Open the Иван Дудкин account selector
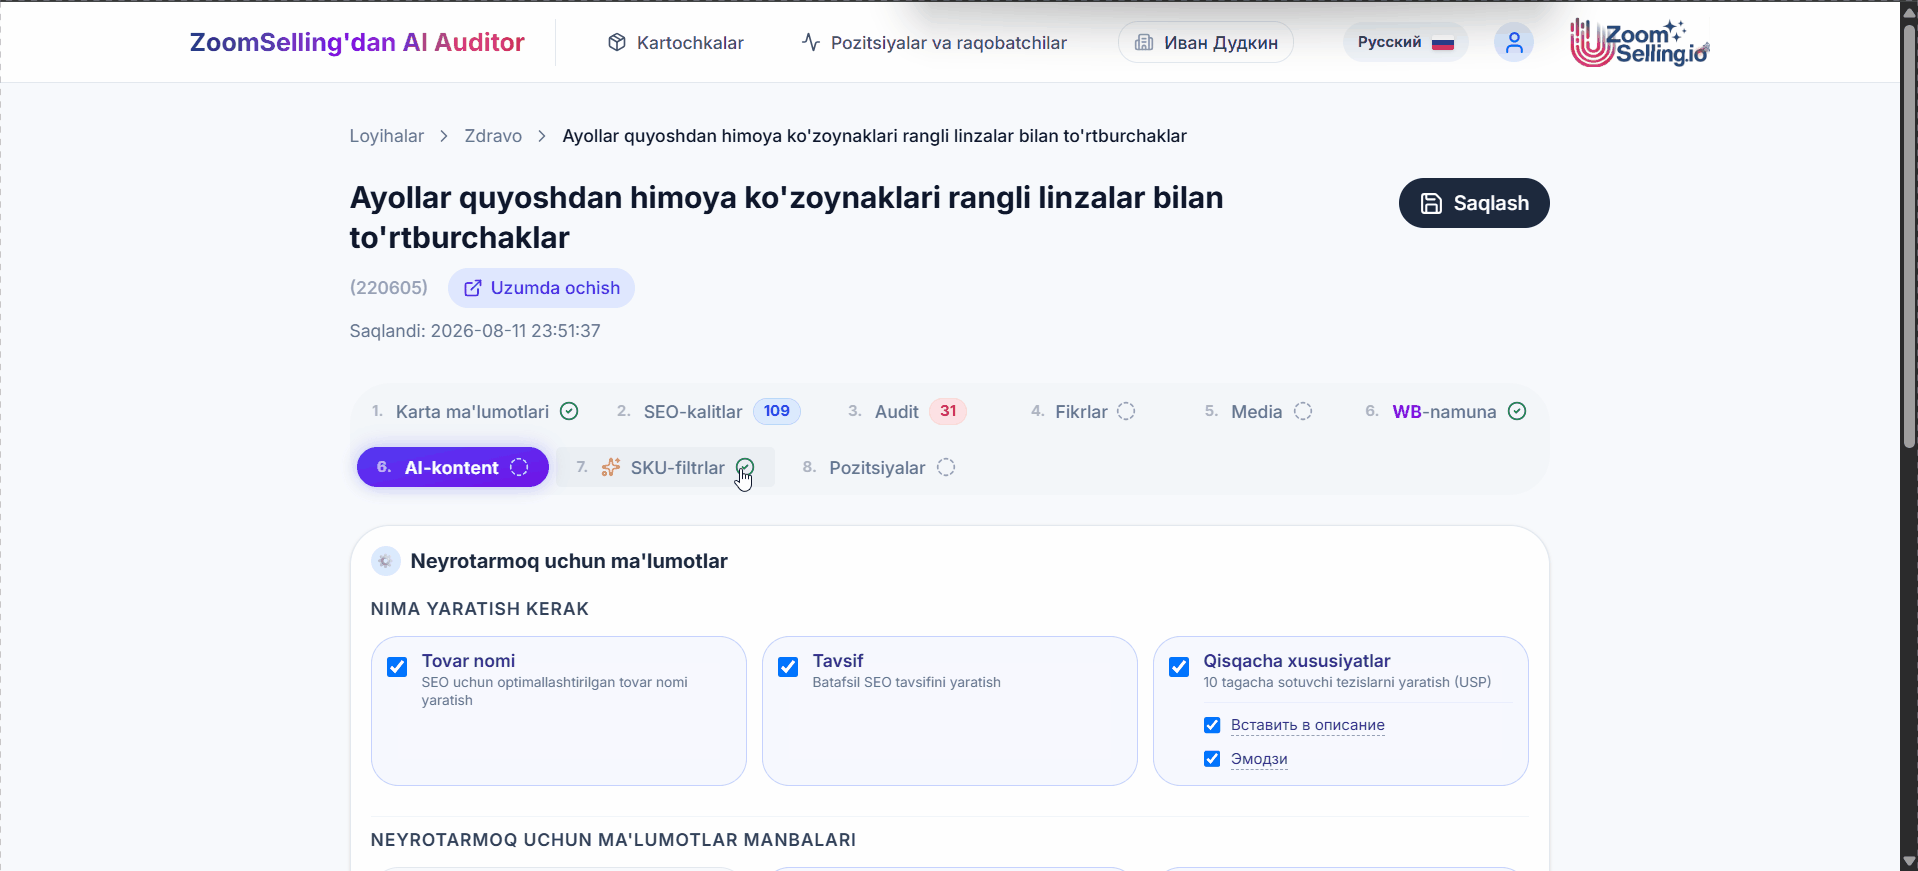The height and width of the screenshot is (871, 1918). [x=1205, y=42]
